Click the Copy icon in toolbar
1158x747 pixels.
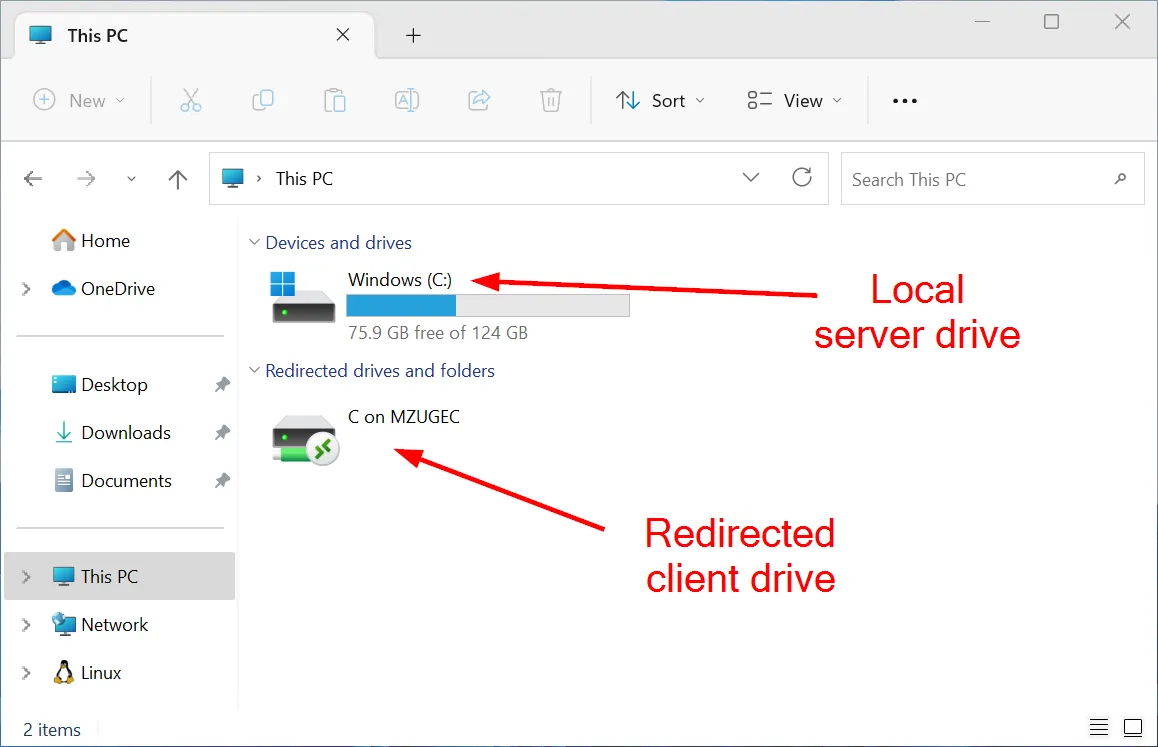pos(263,100)
